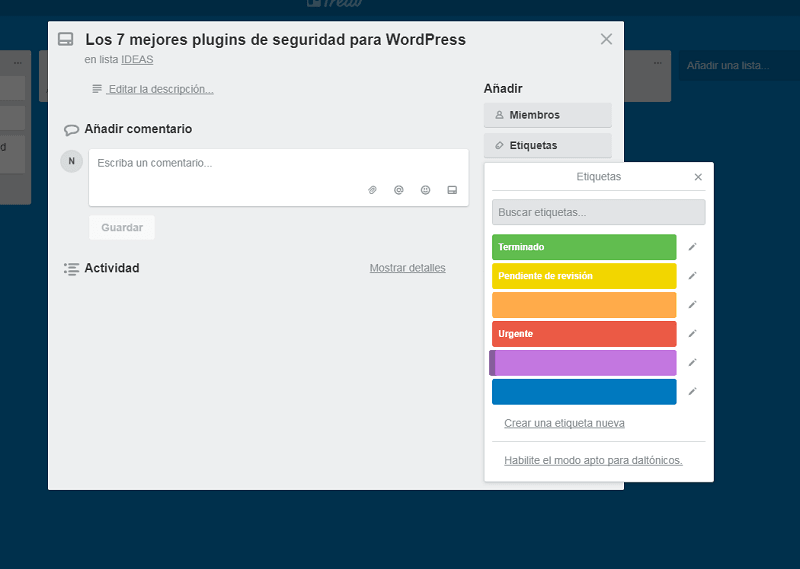Focus the Buscar etiquetas search field

[598, 212]
